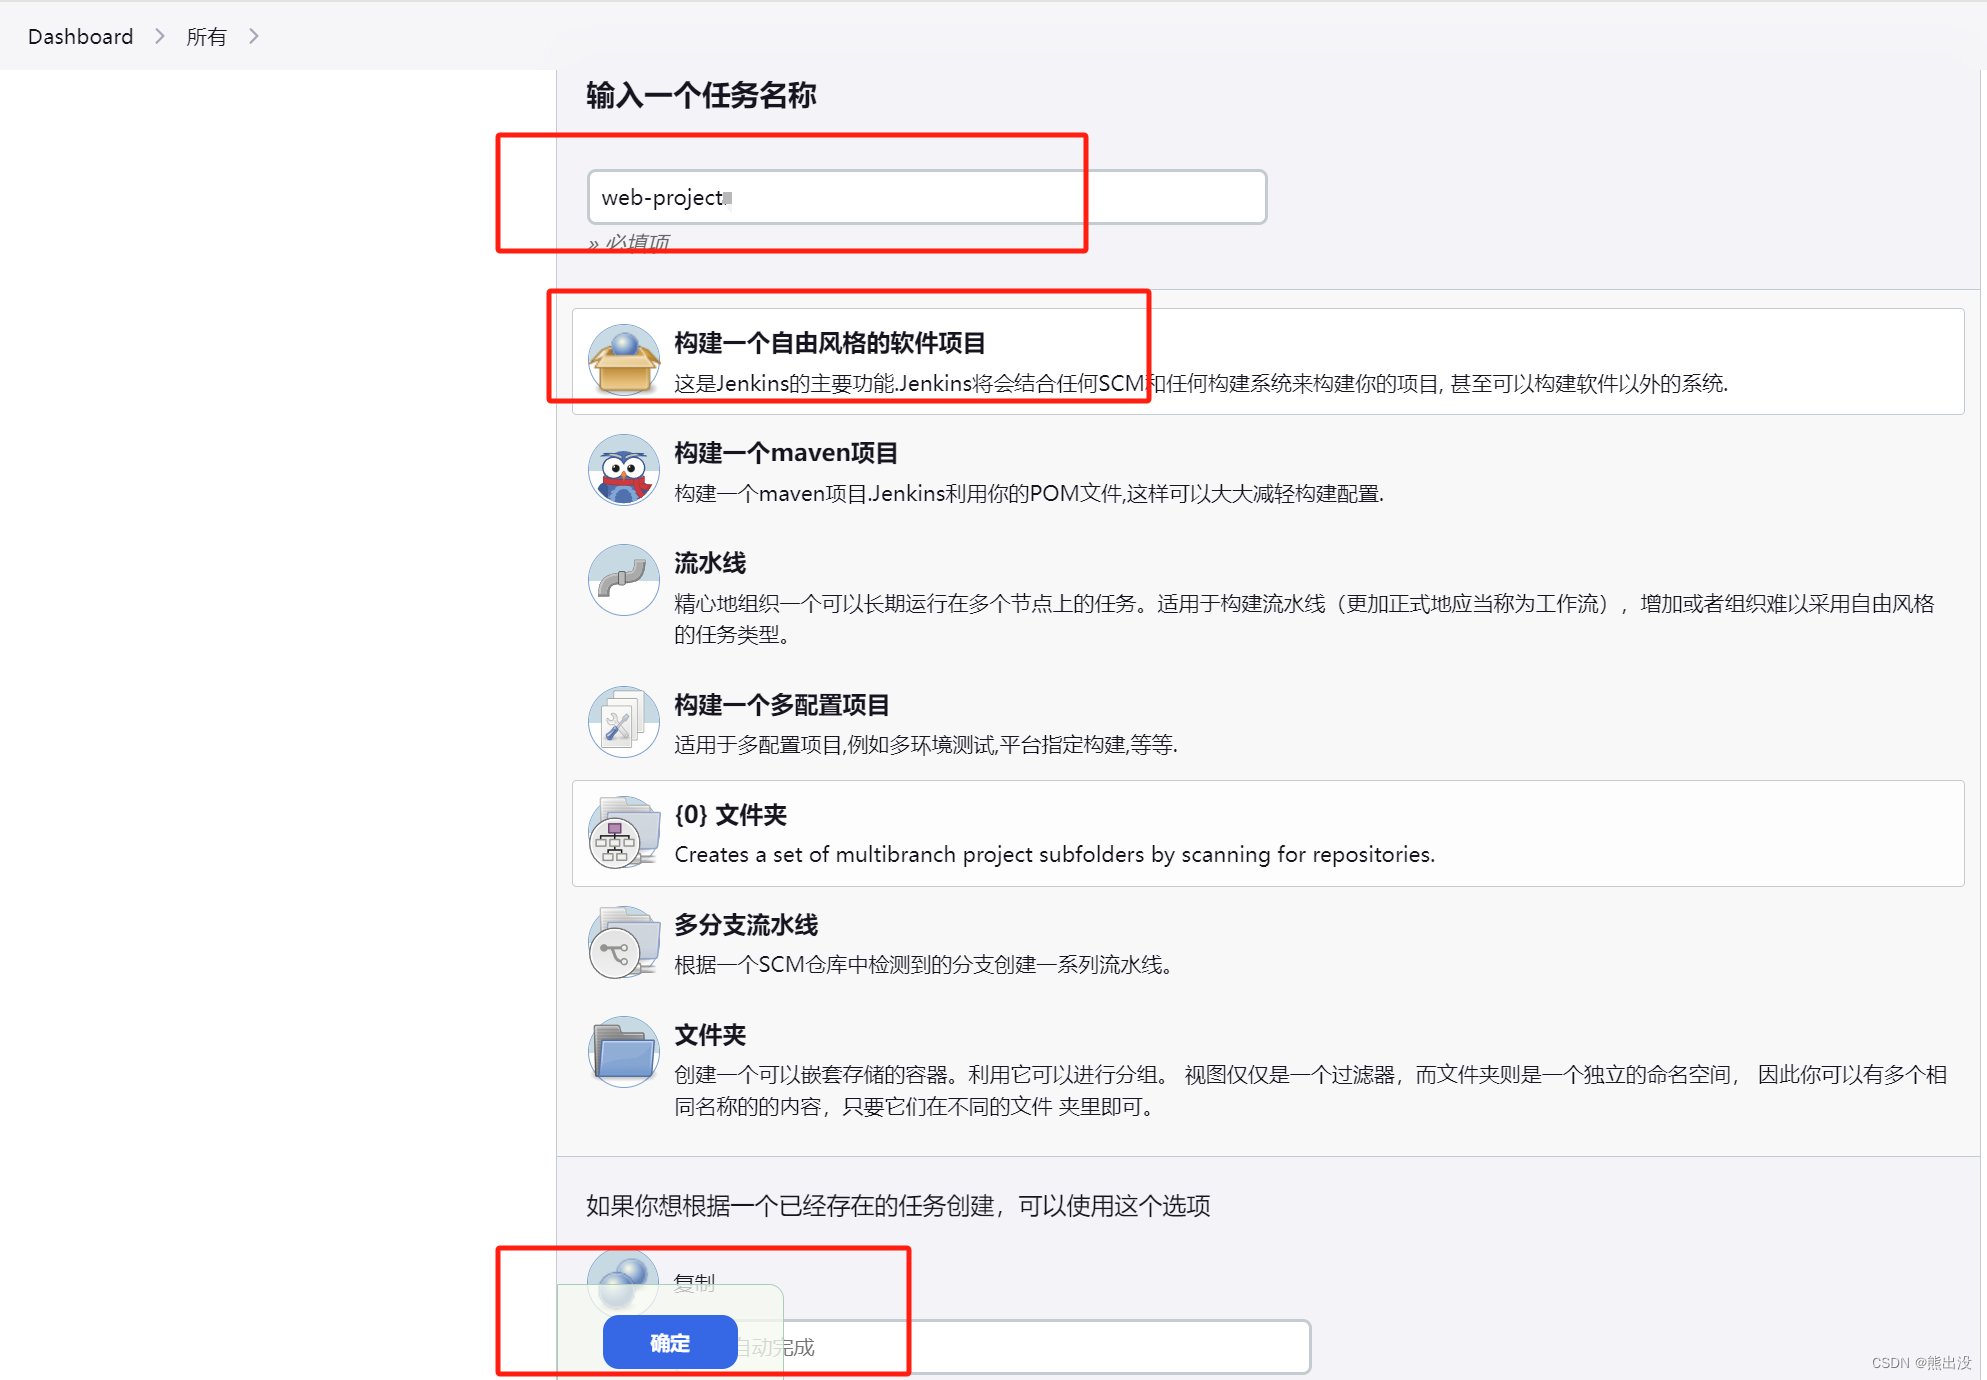Select 构建一个自由风格的软件项目 title

pyautogui.click(x=830, y=343)
